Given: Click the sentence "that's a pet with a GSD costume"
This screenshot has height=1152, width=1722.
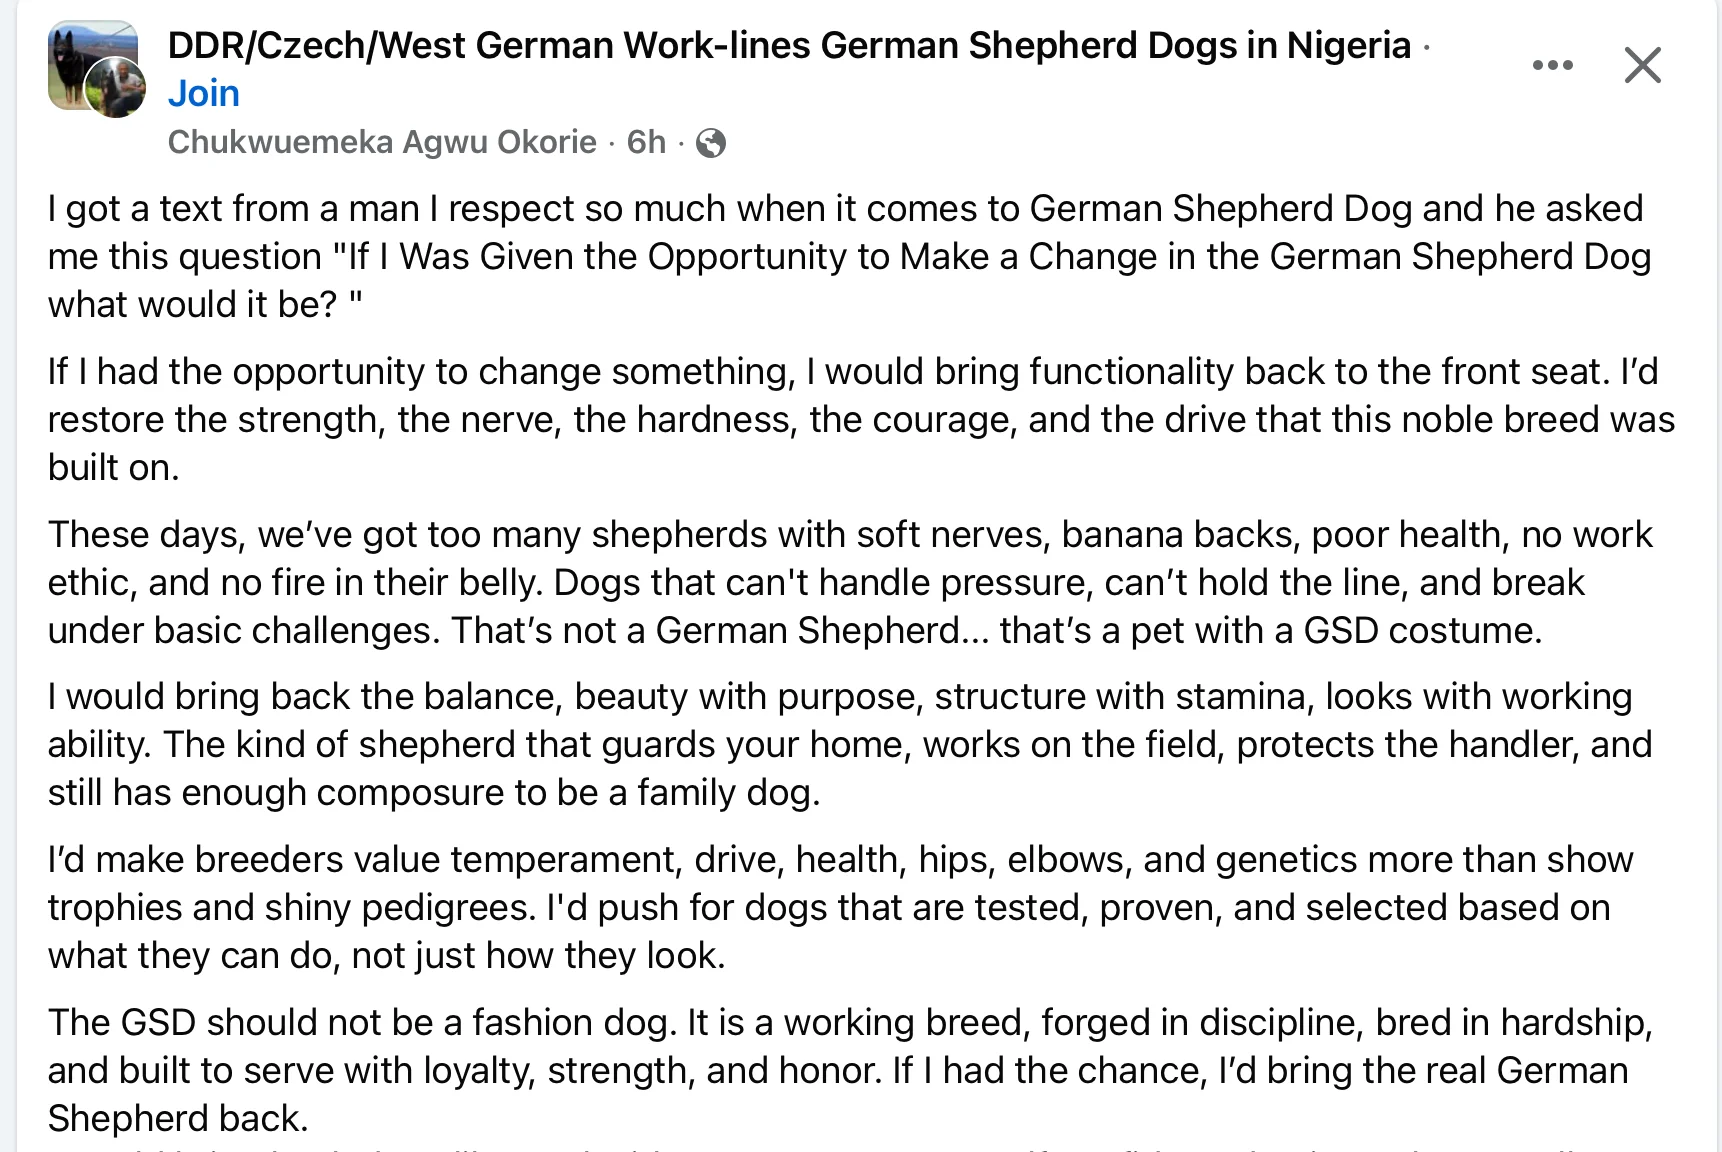Looking at the screenshot, I should 1270,630.
